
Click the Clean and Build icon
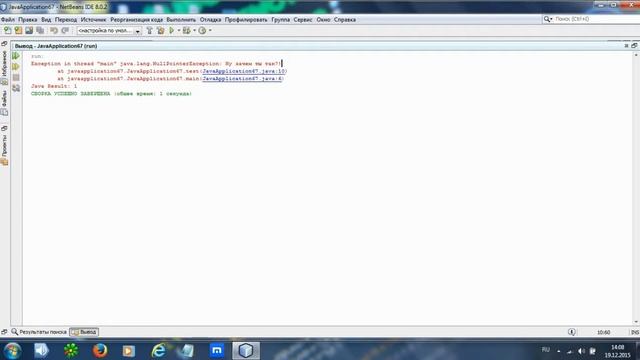(x=160, y=31)
